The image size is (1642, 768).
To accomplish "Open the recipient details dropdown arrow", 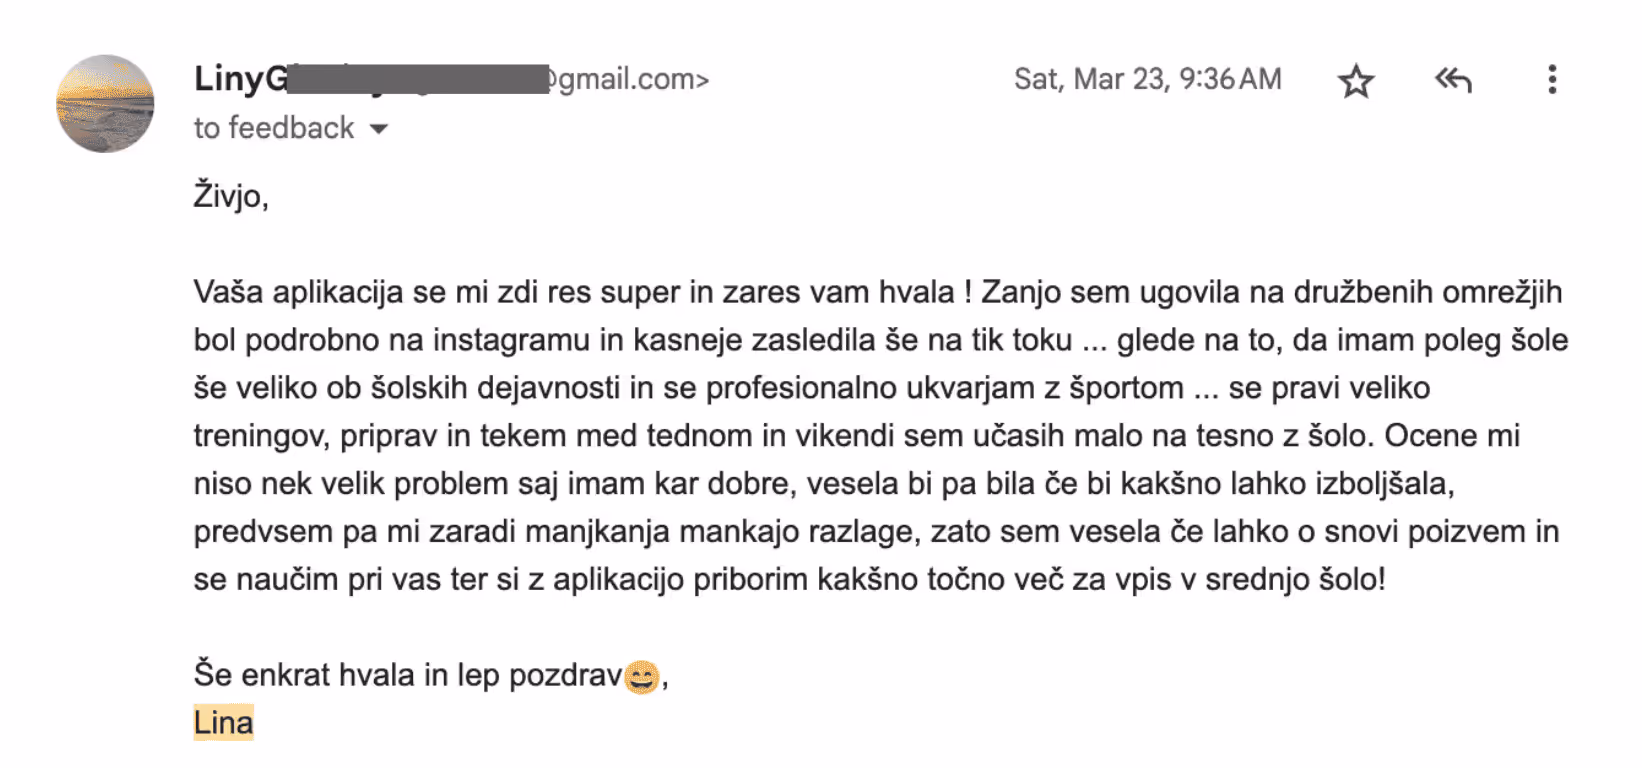I will point(380,128).
